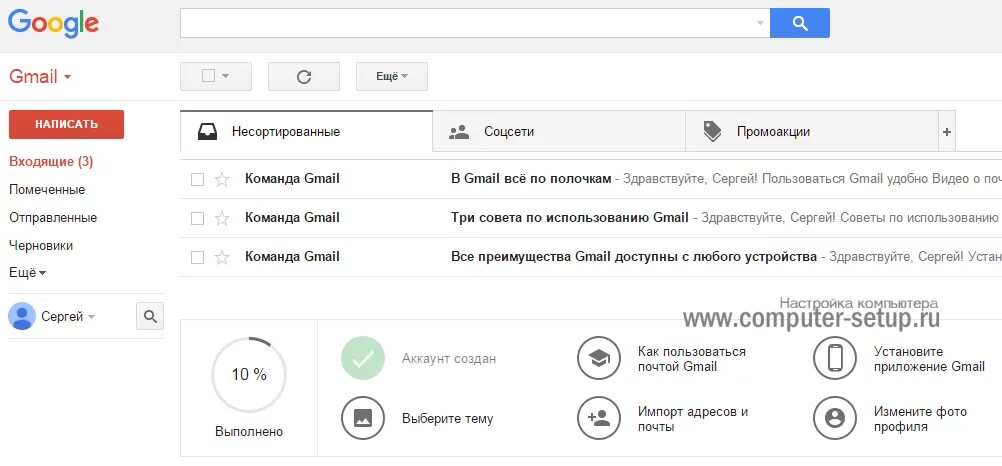Click the picture icon for Выберите тему

click(x=363, y=418)
